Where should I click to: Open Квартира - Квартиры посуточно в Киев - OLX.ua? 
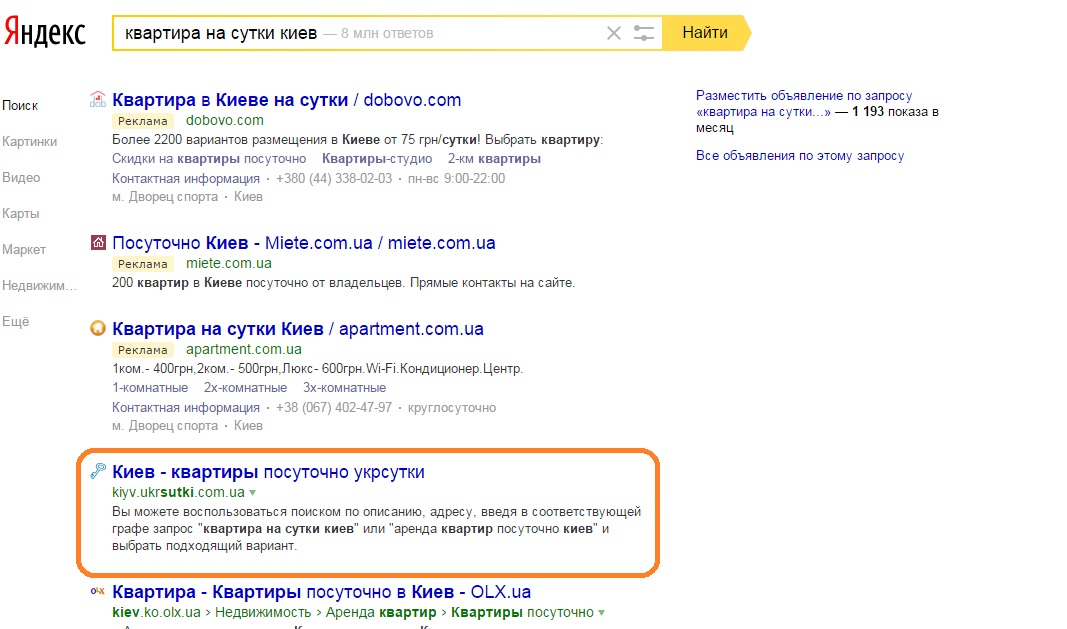click(321, 592)
